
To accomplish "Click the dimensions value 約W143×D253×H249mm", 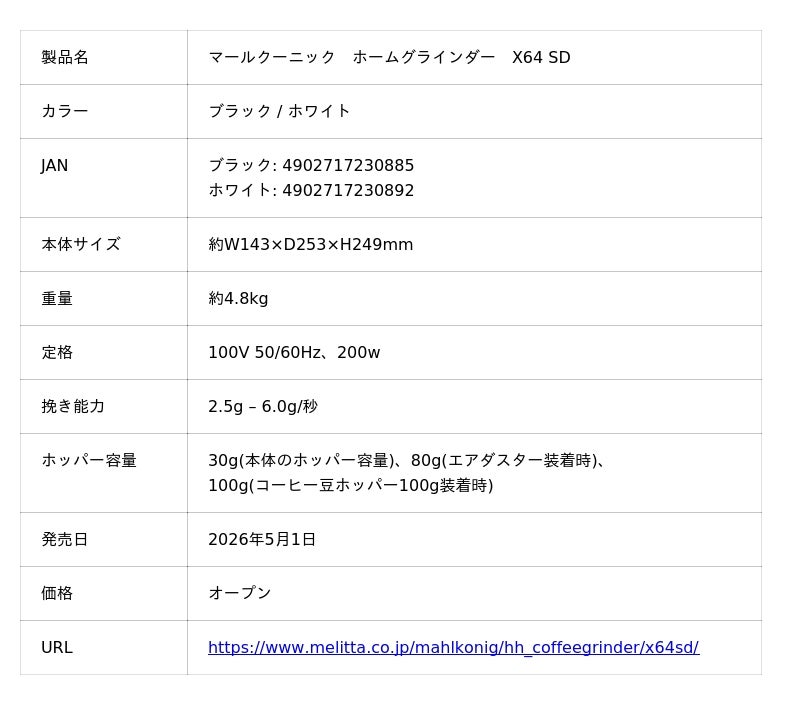I will tap(310, 245).
